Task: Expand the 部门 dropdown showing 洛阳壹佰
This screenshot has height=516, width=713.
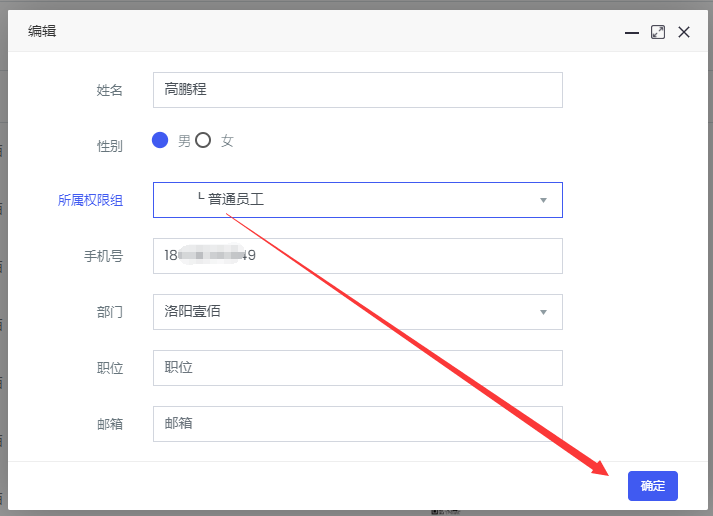Action: click(358, 312)
